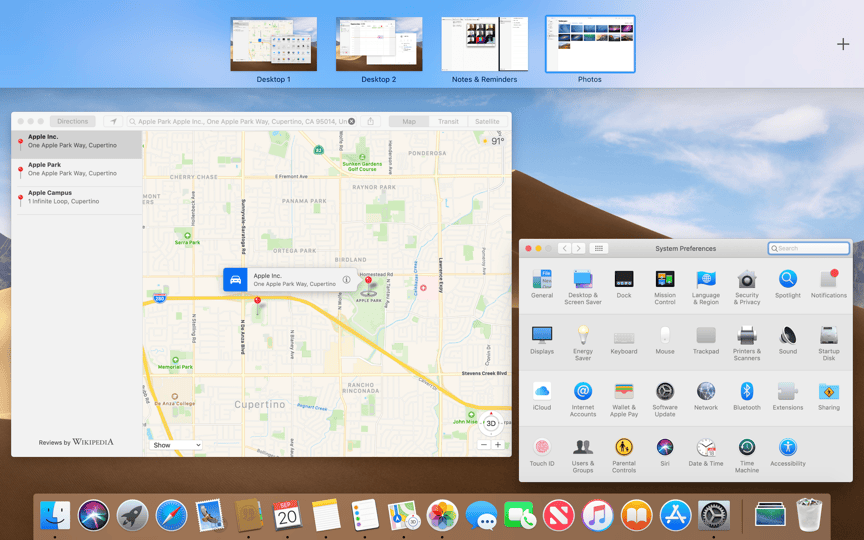Open App Store from the Dock
Viewport: 864px width, 540px height.
675,515
